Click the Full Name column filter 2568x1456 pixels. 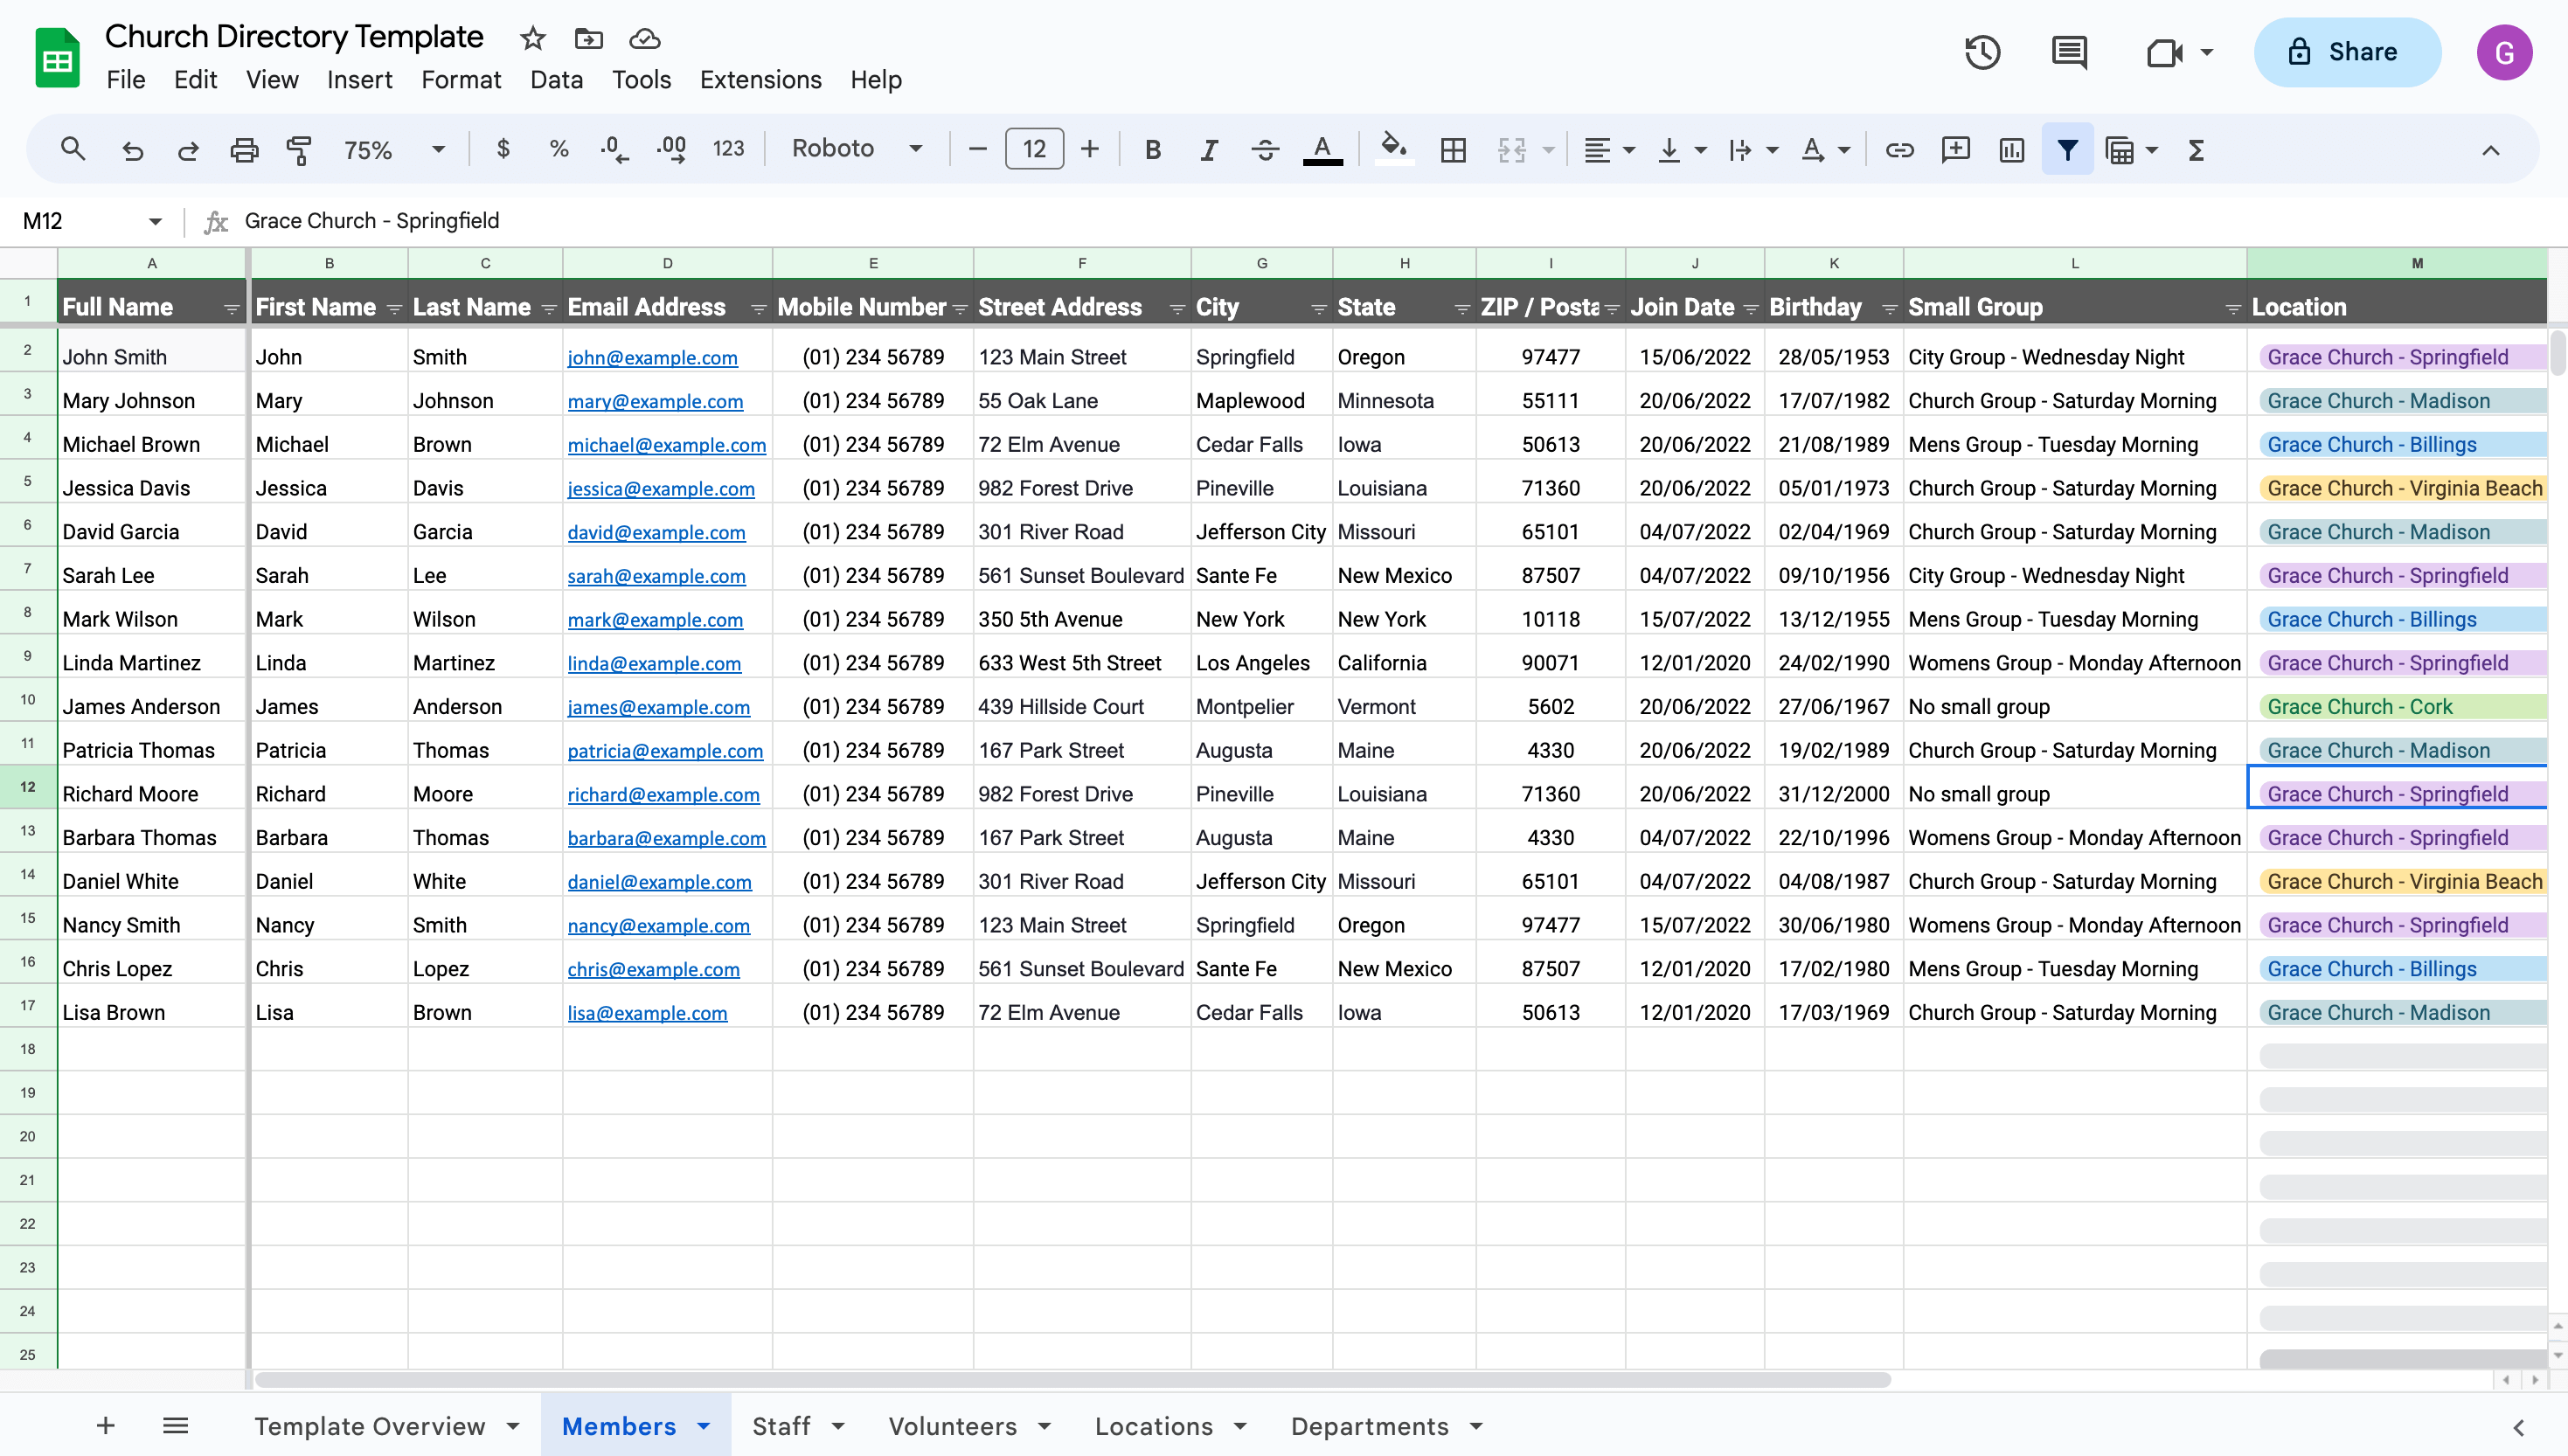[229, 307]
